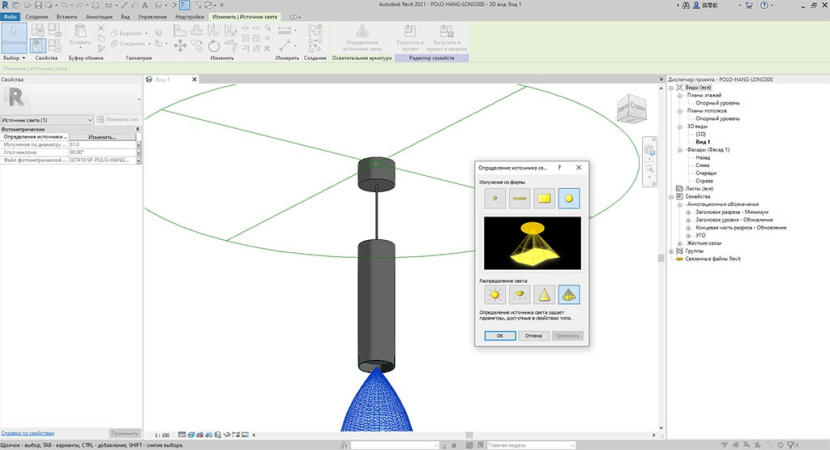Choose spot light distribution cone icon
This screenshot has height=450, width=830.
(544, 295)
